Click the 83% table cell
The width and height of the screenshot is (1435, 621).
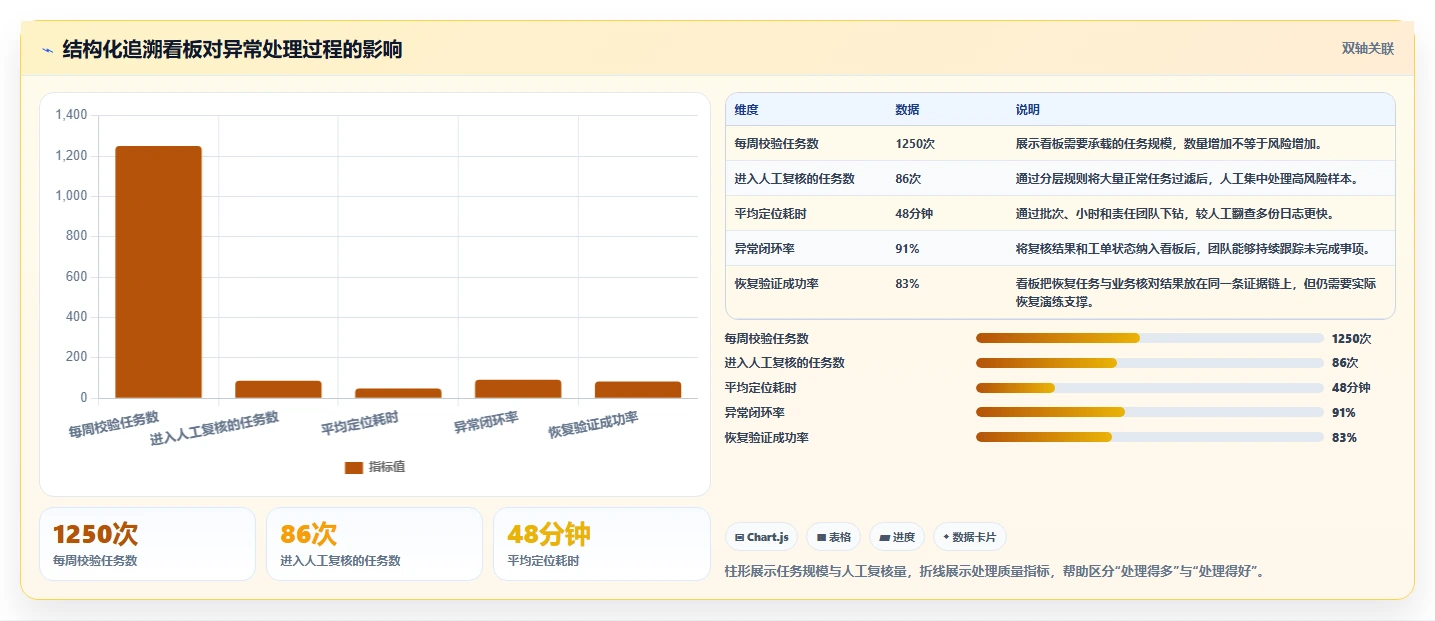tap(907, 284)
